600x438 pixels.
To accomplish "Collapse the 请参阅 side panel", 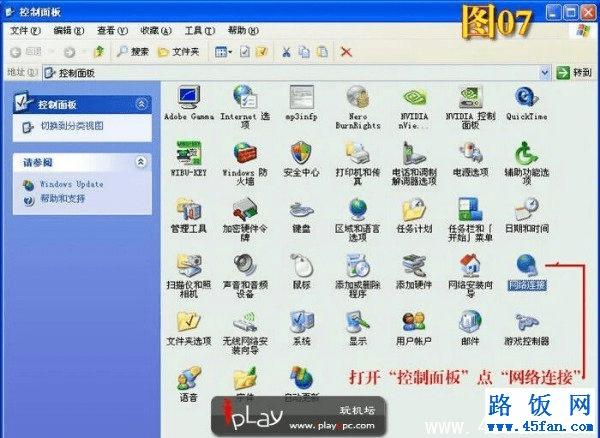I will (x=141, y=163).
